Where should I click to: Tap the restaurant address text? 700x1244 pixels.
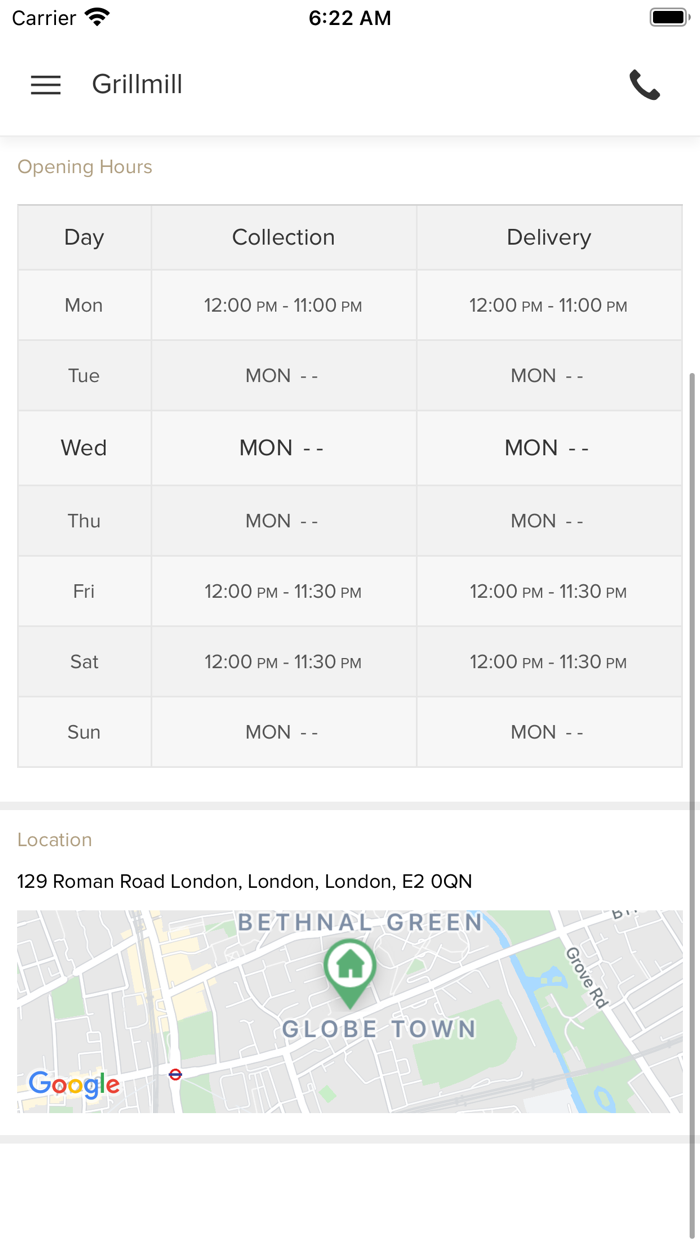(x=244, y=881)
